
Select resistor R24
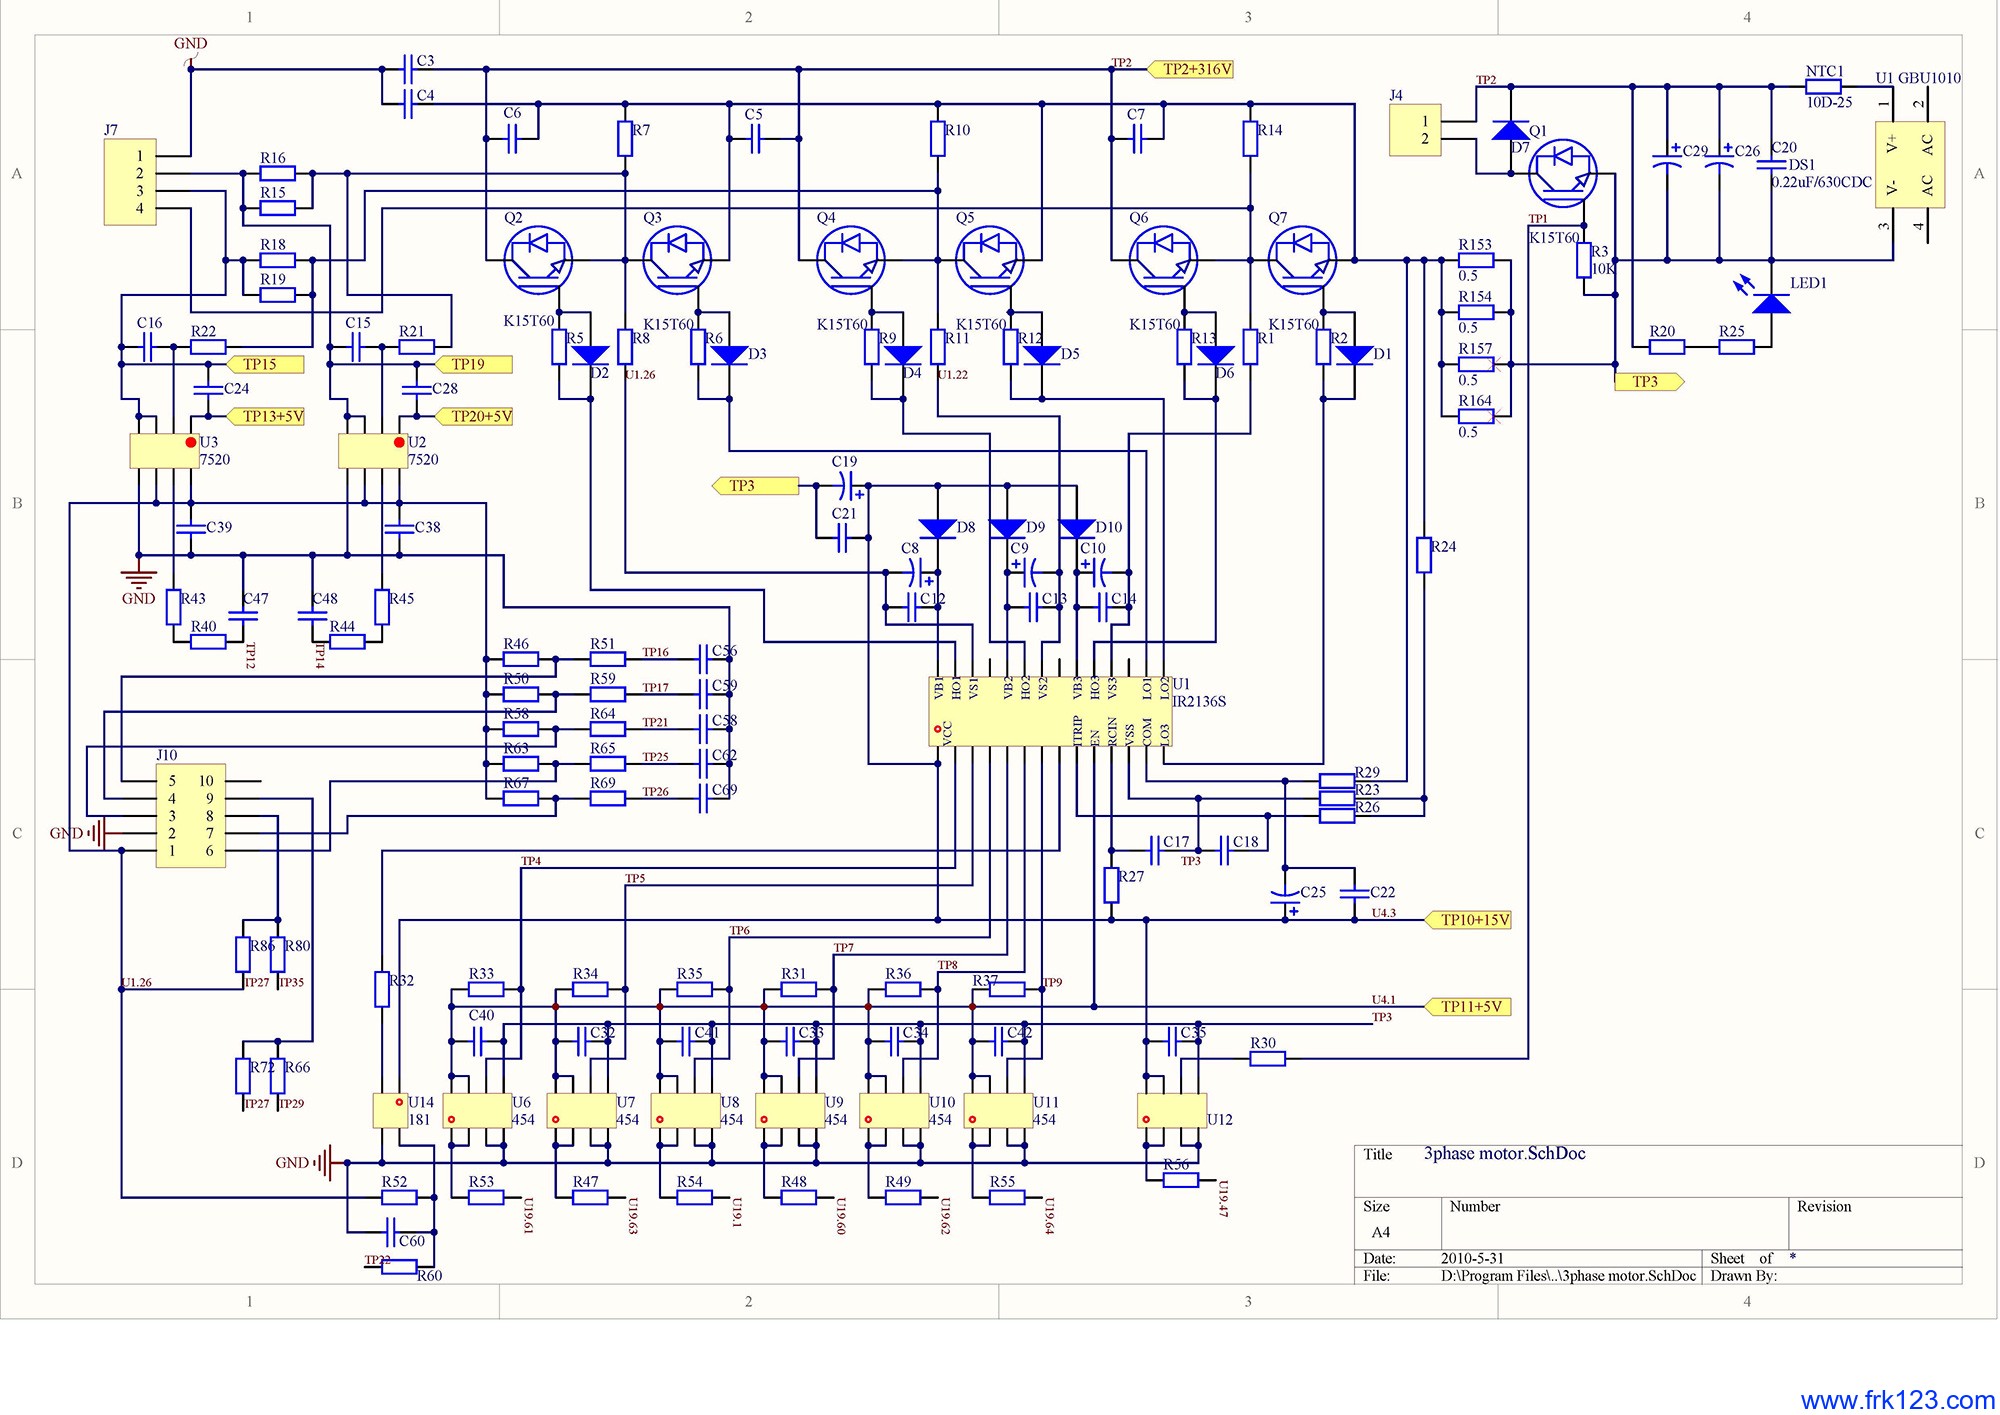click(1423, 555)
